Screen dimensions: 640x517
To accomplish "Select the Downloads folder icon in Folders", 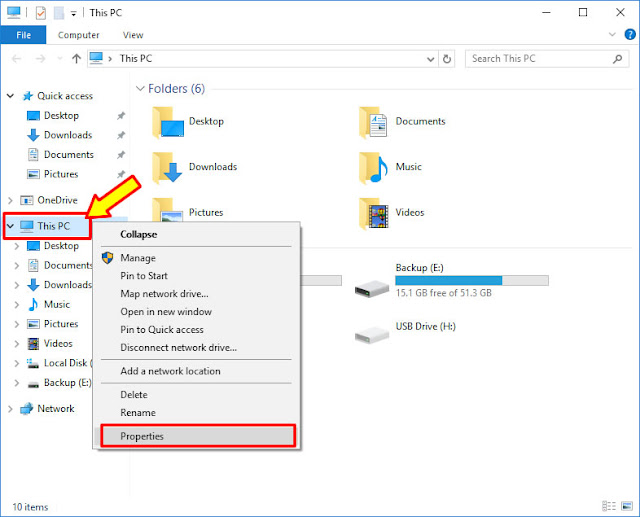I will 167,168.
